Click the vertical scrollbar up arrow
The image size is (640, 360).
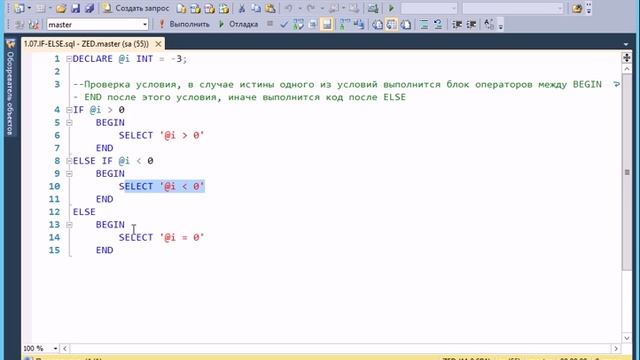[627, 69]
